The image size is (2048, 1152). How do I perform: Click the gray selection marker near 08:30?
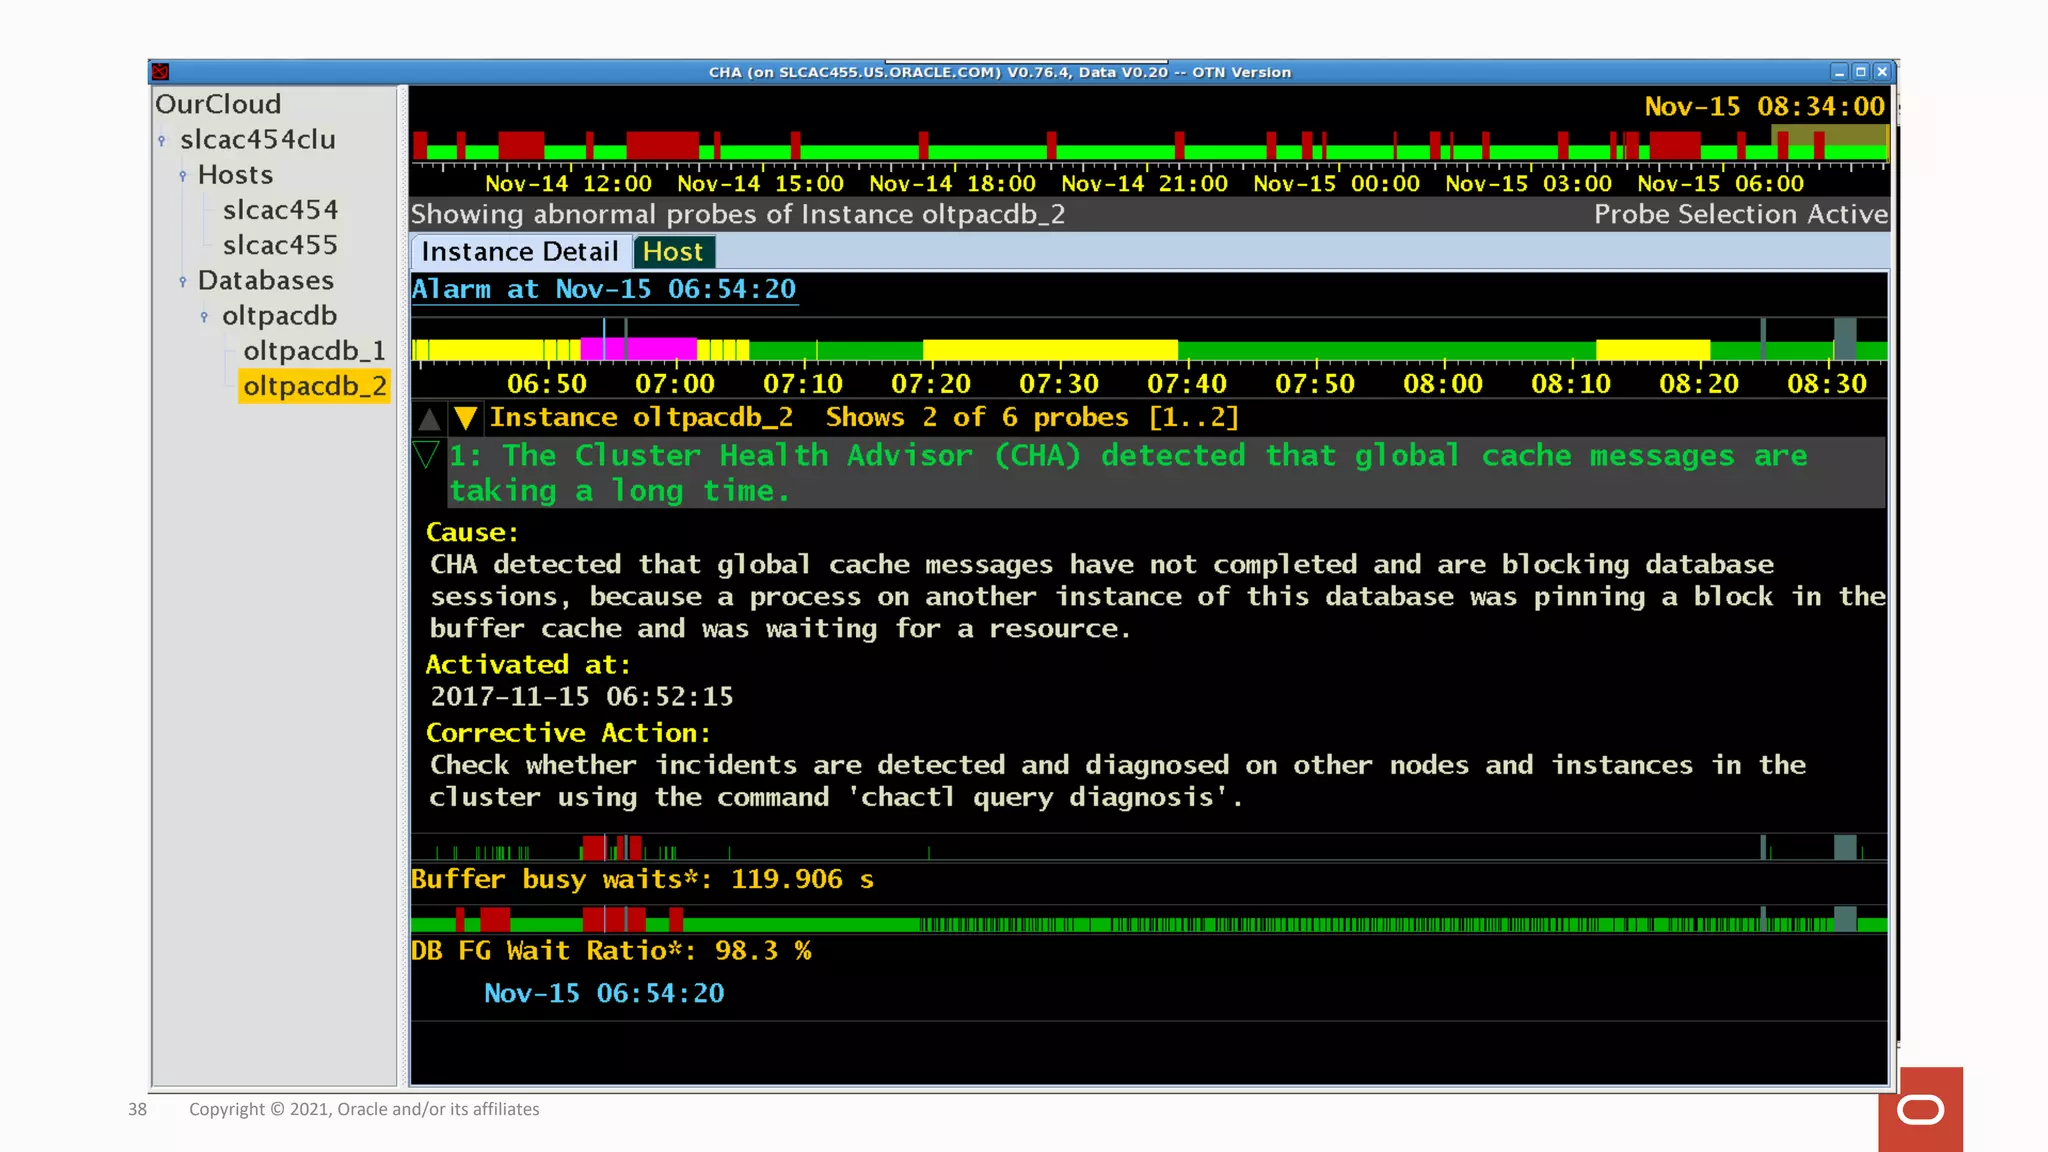(1845, 339)
